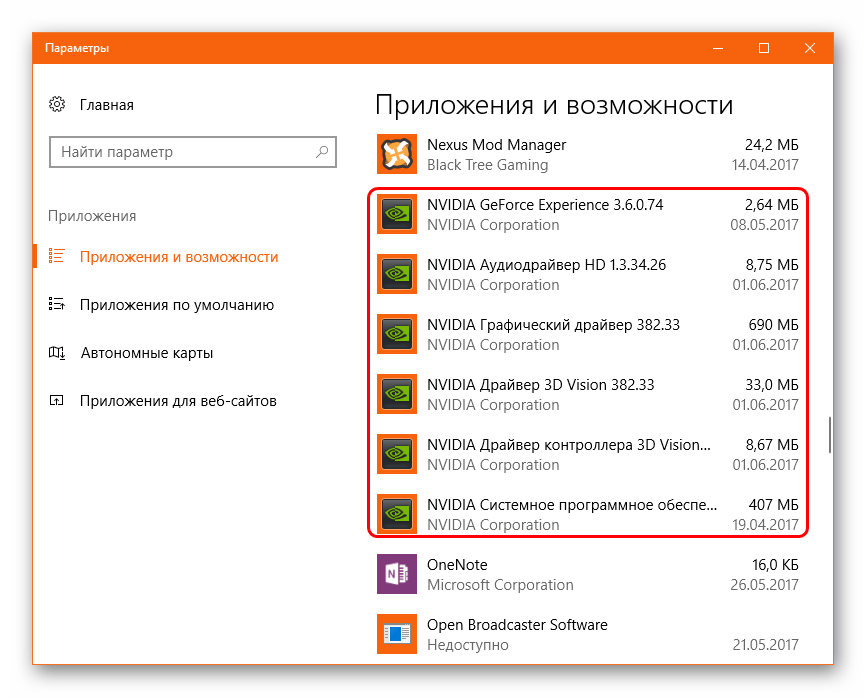
Task: Click the Open Broadcaster Software icon
Action: pyautogui.click(x=397, y=635)
